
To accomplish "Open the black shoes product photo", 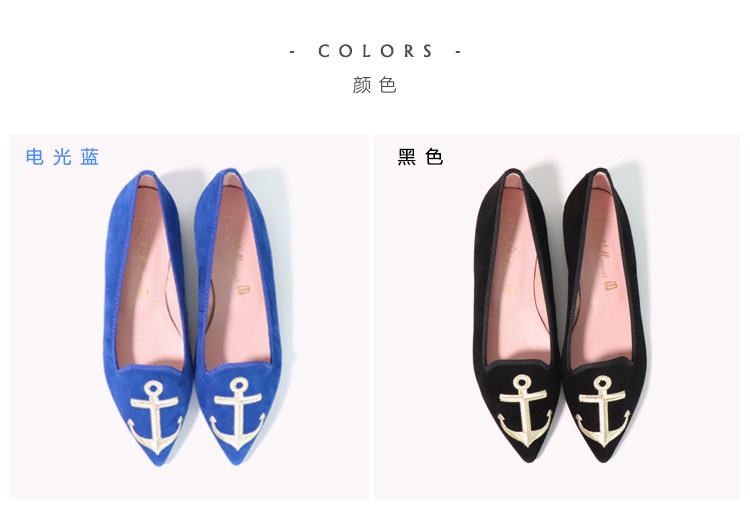I will click(x=557, y=317).
